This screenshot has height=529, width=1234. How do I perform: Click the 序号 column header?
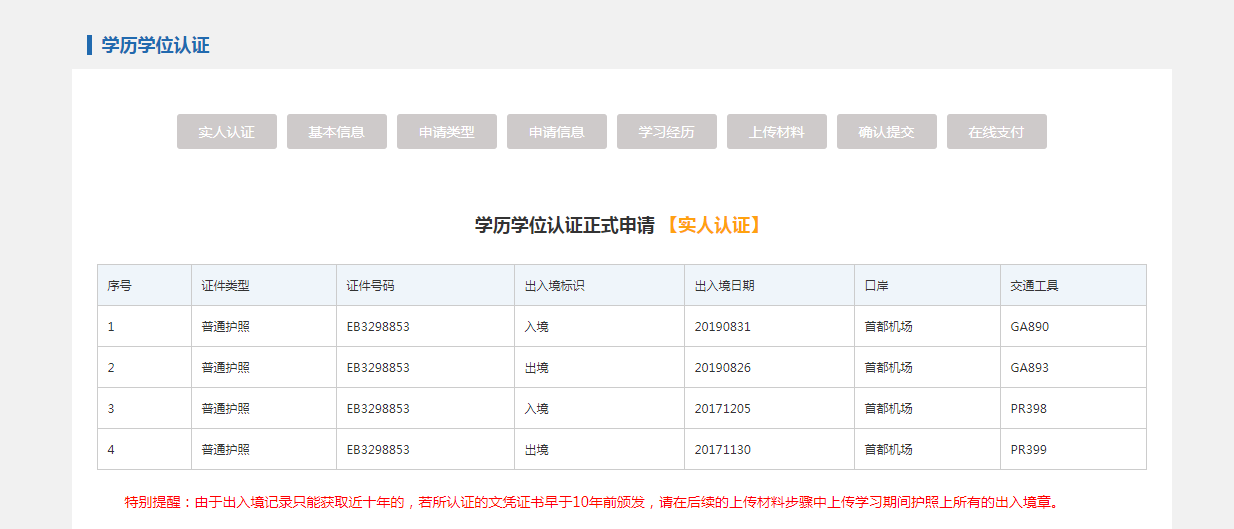click(120, 286)
